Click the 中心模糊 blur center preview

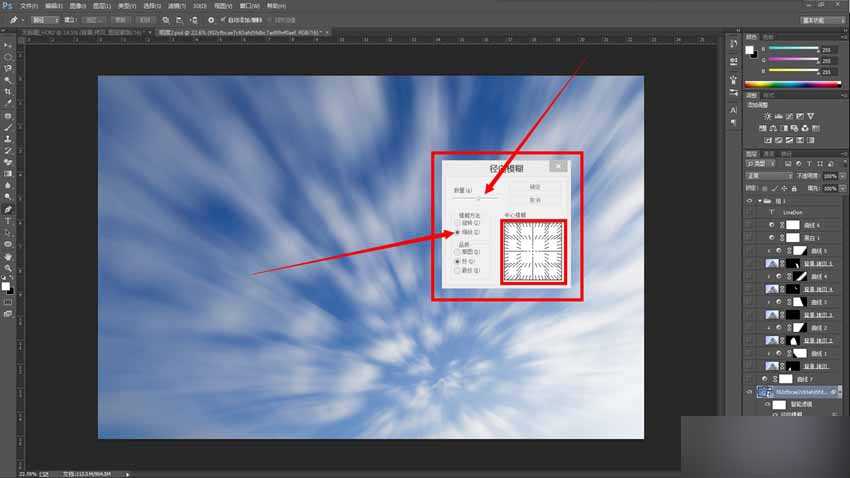pos(533,251)
